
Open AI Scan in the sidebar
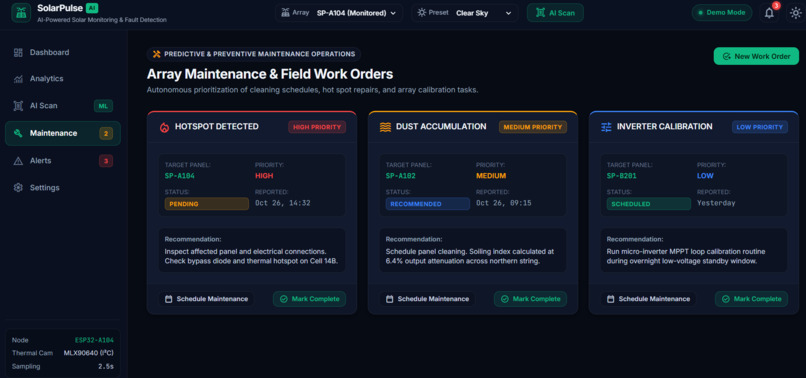63,106
